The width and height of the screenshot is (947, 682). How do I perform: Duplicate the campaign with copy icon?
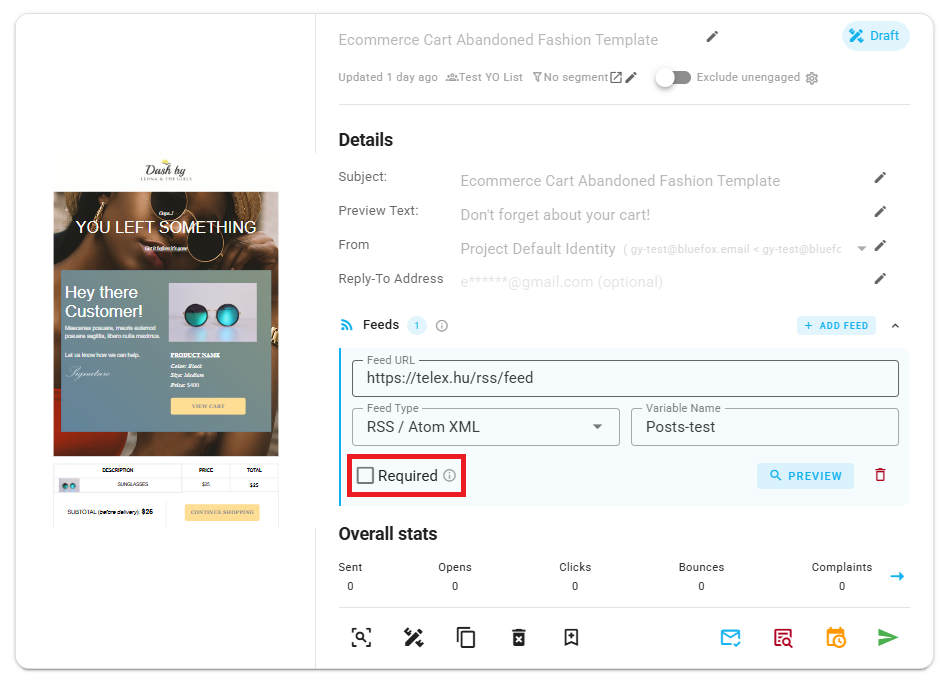[466, 637]
